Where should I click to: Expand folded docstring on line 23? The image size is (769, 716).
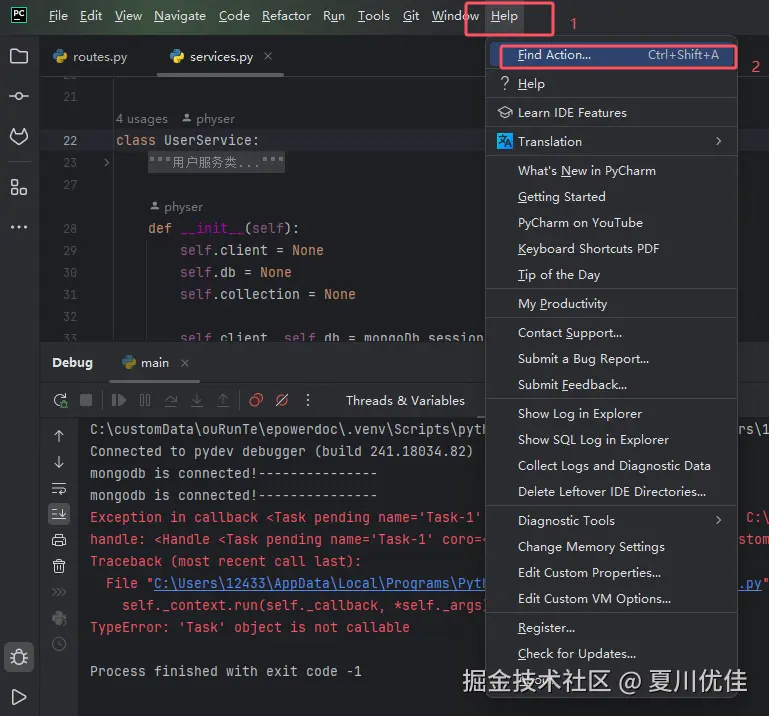[106, 162]
